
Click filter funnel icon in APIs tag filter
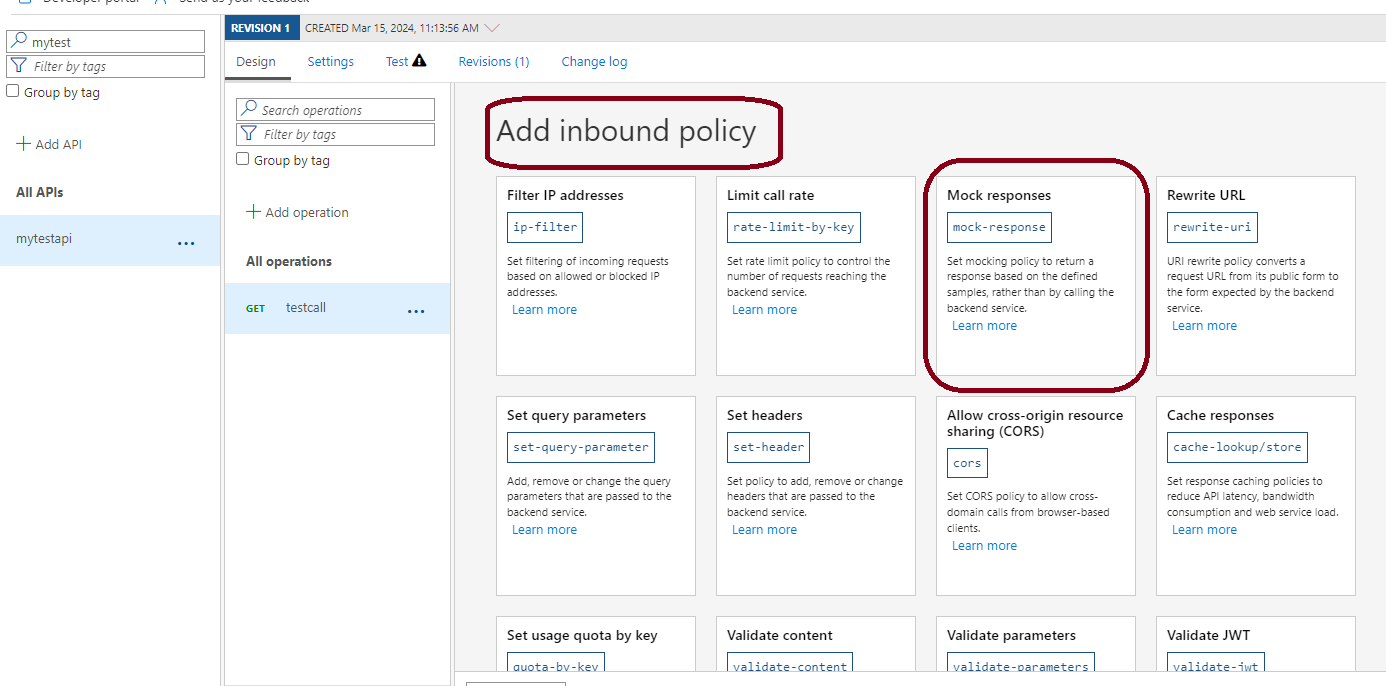(x=18, y=66)
